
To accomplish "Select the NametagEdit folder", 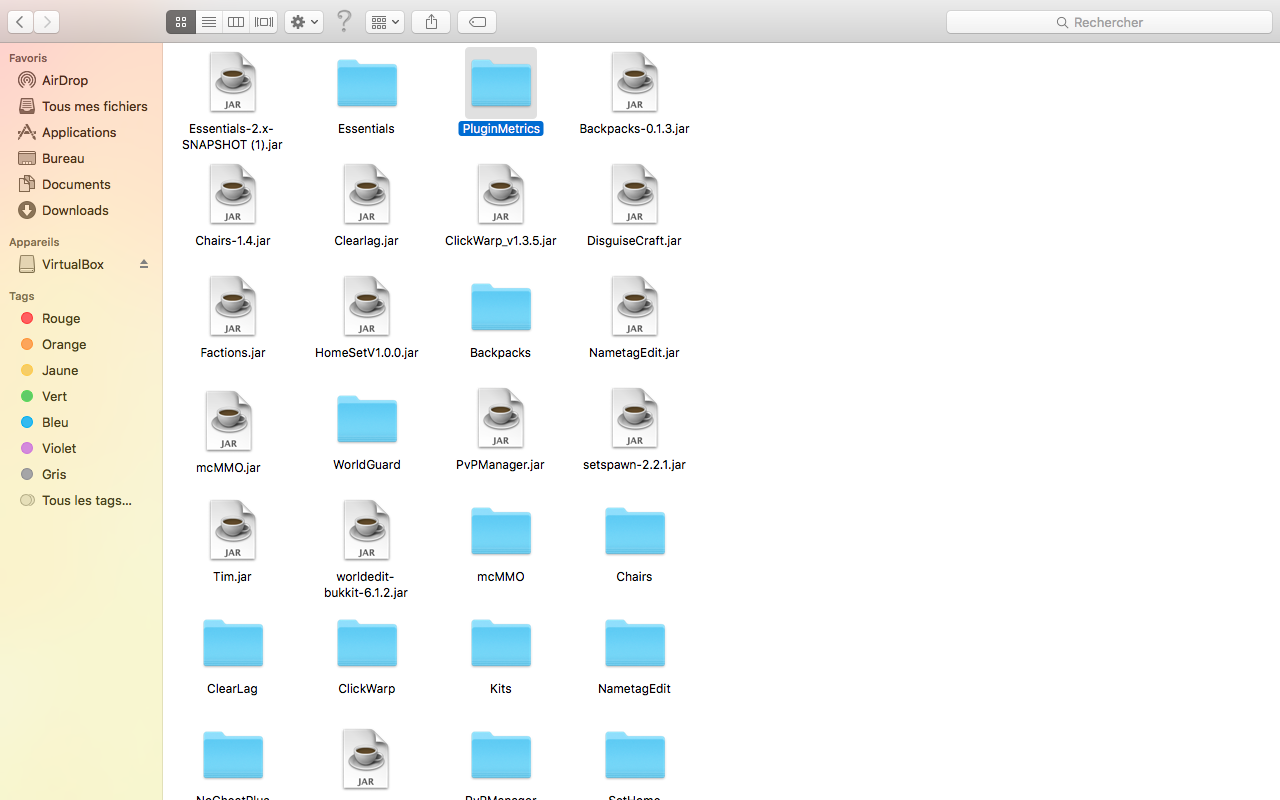I will coord(635,643).
